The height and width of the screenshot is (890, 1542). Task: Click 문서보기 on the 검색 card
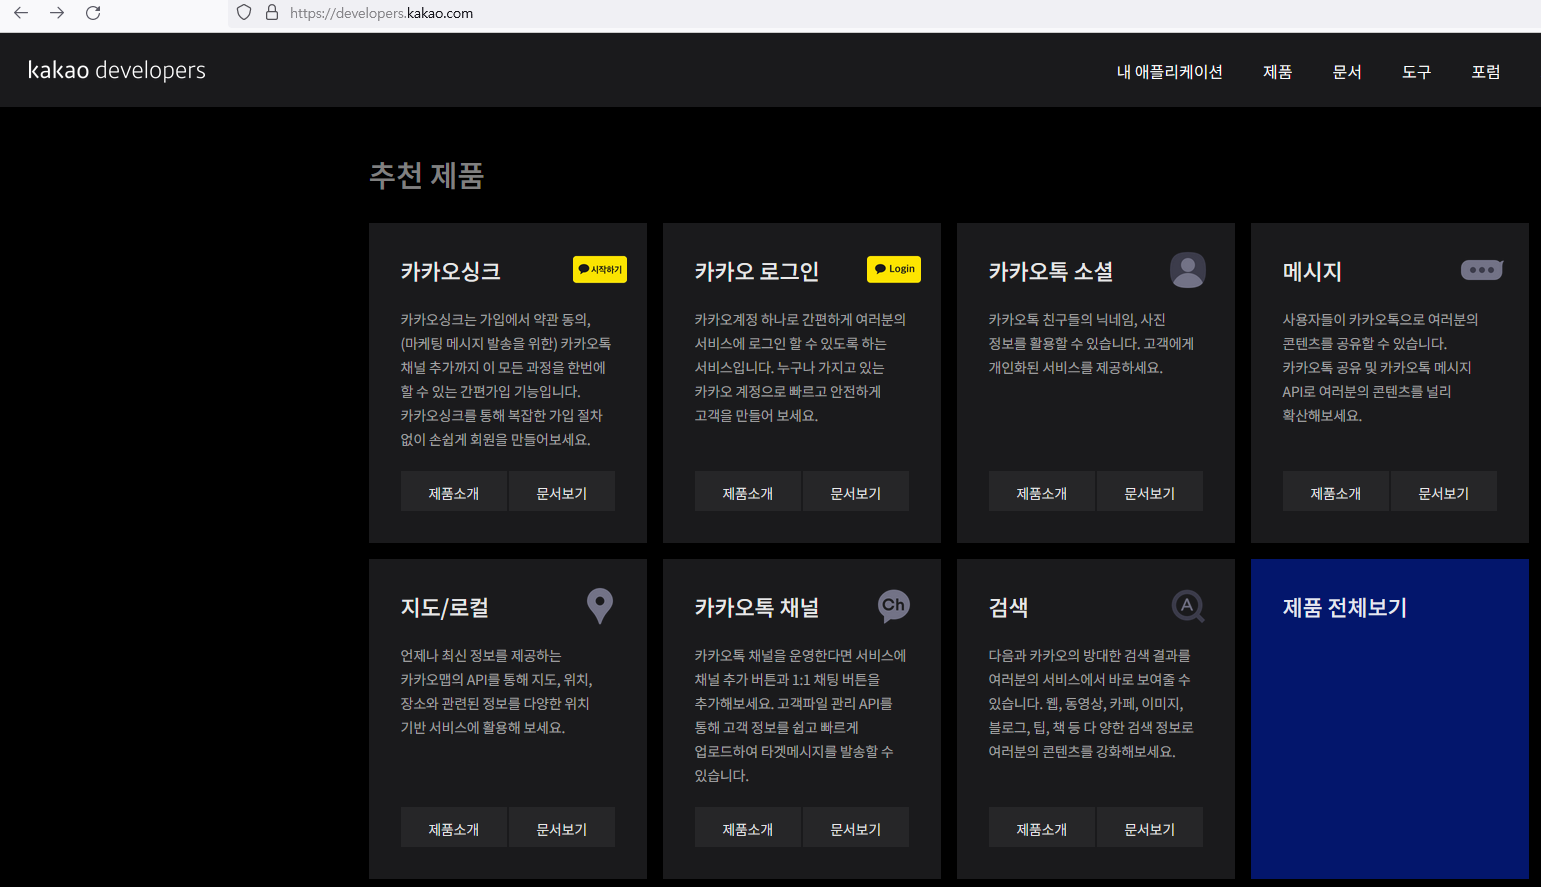click(x=1150, y=828)
